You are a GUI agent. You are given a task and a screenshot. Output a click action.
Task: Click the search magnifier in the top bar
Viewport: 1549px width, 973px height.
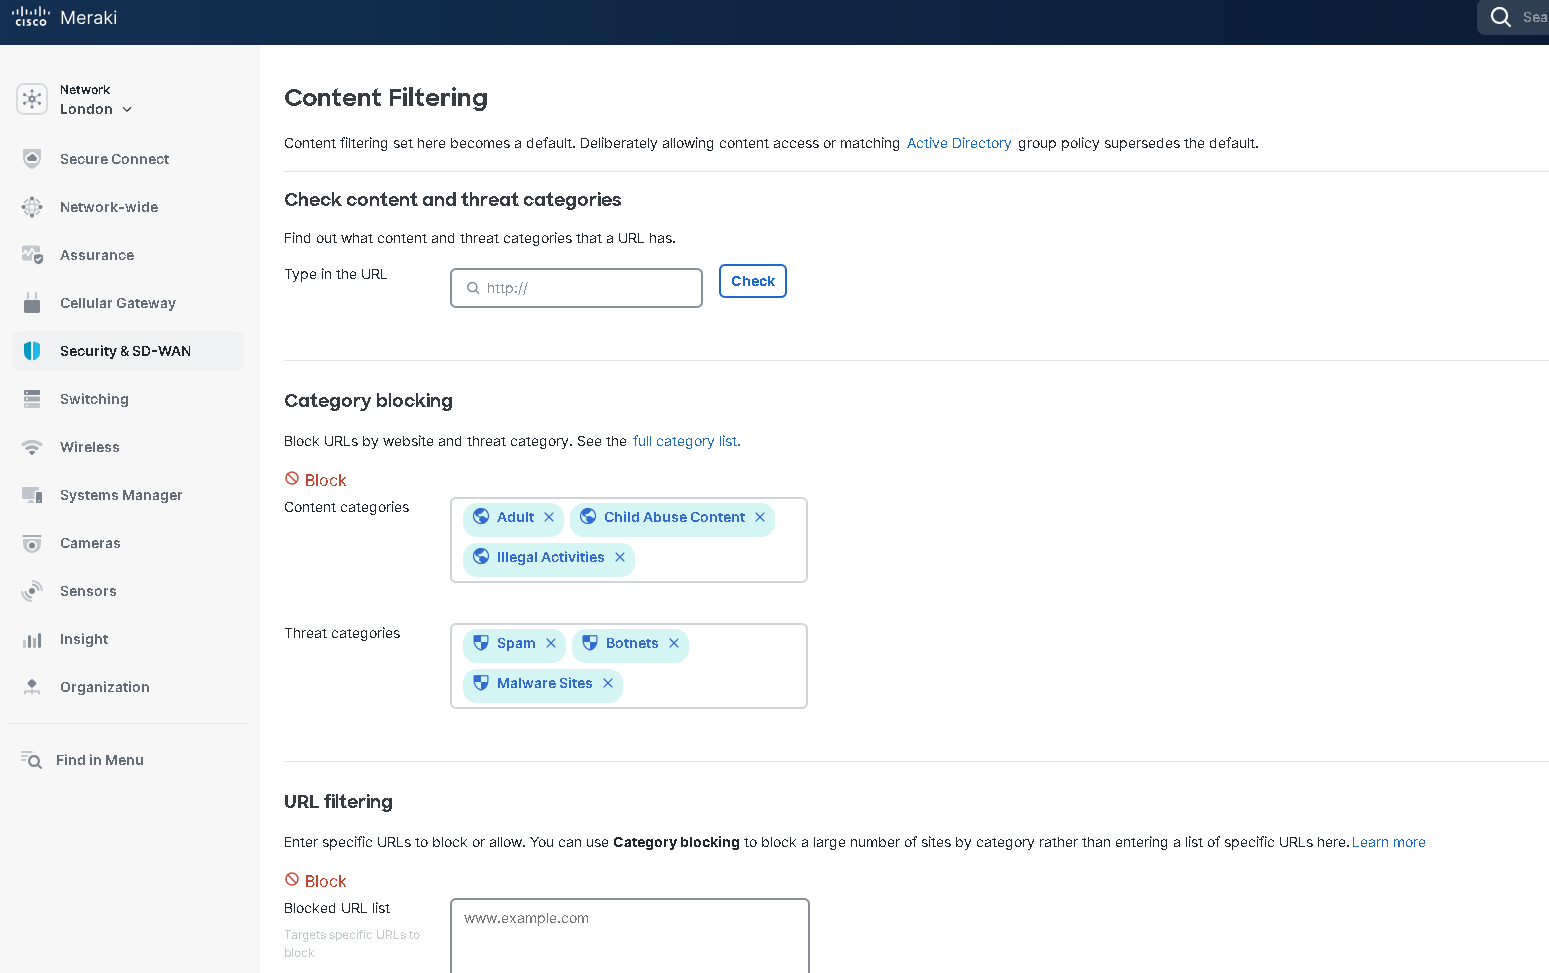point(1500,17)
